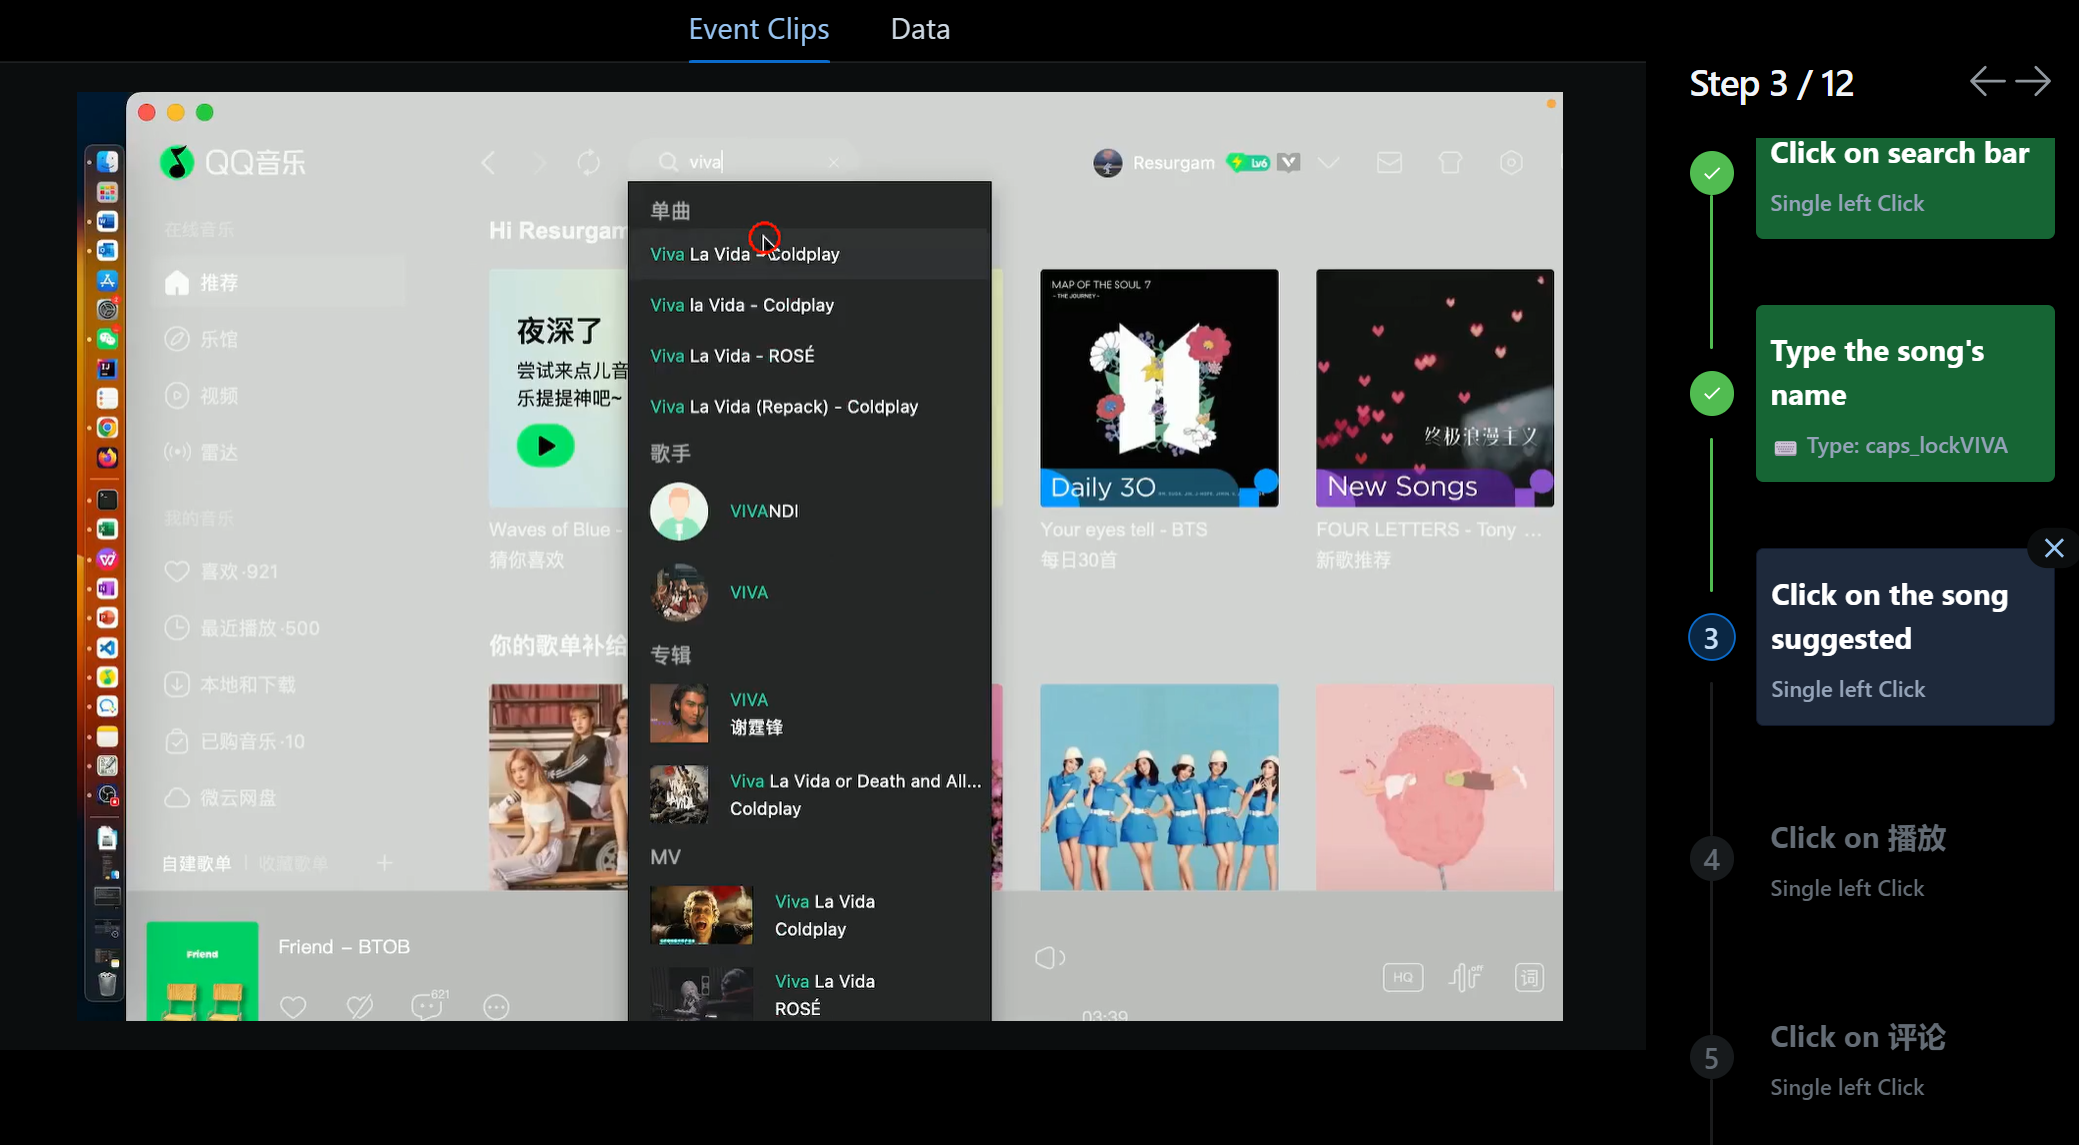
Task: Like the current song with the heart icon
Action: (x=293, y=1006)
